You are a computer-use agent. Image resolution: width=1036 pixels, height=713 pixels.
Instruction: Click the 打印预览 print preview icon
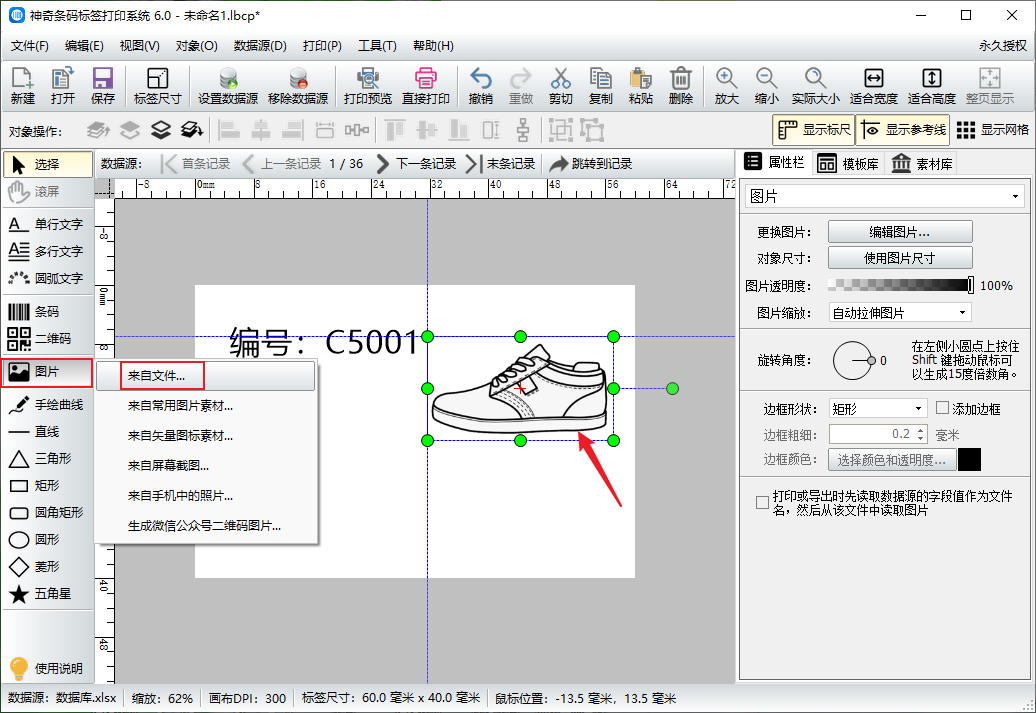tap(367, 79)
